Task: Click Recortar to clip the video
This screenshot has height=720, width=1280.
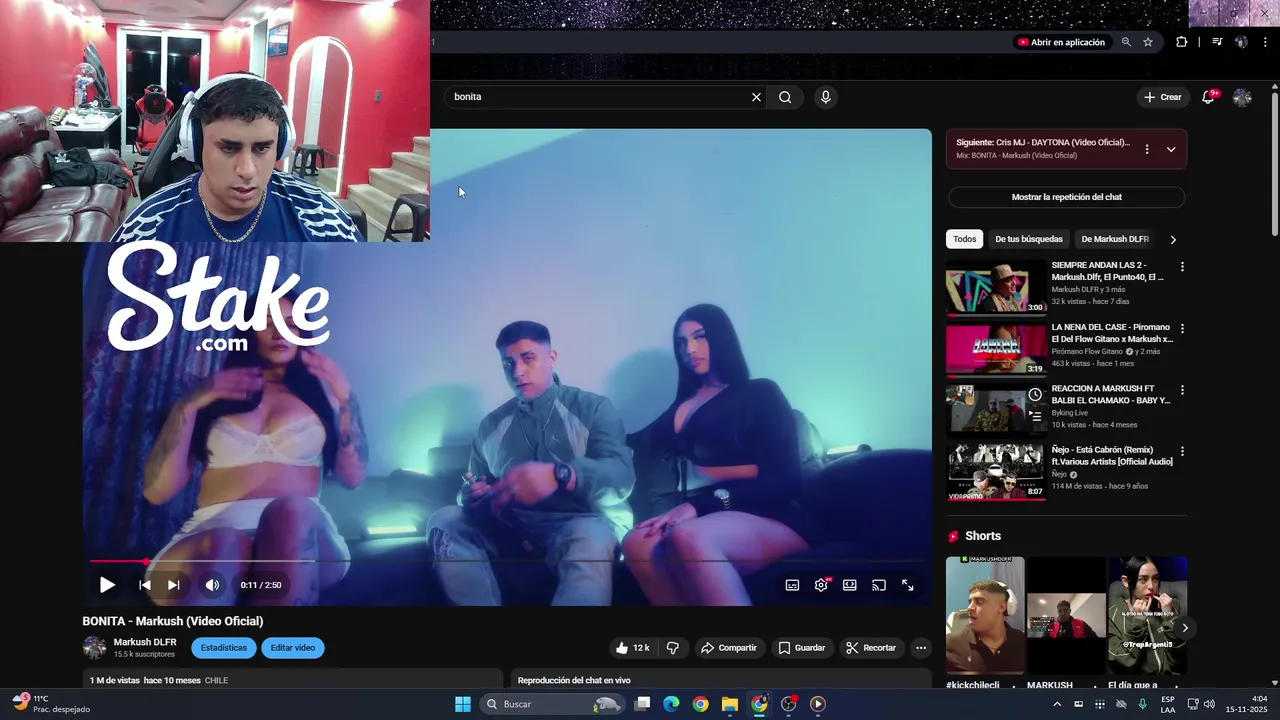Action: tap(871, 648)
